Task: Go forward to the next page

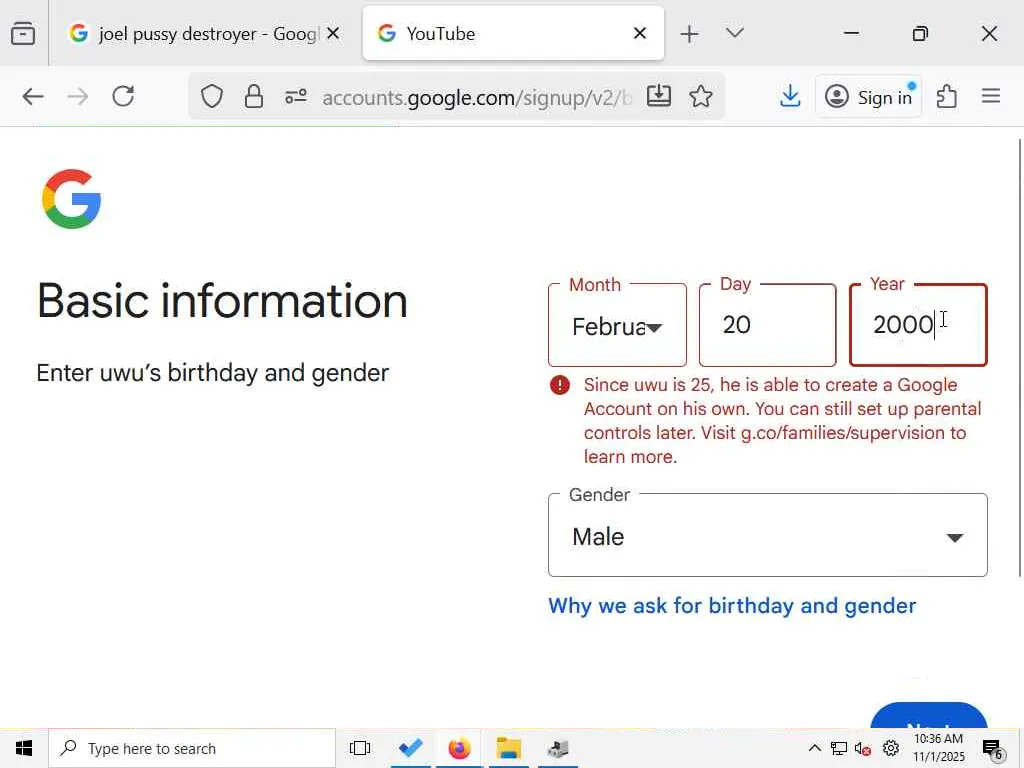Action: (78, 97)
